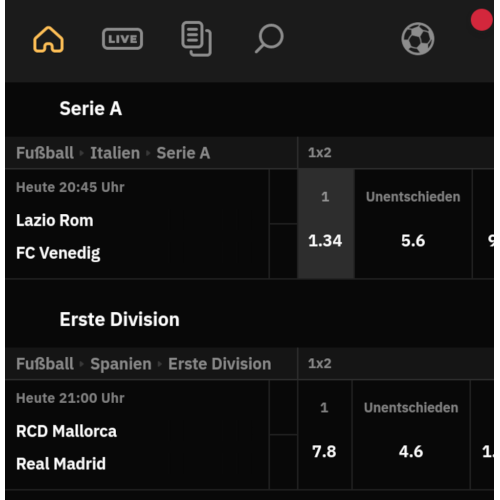The image size is (500, 500).
Task: Open Fußball breadcrumb in Serie A row
Action: coord(45,153)
